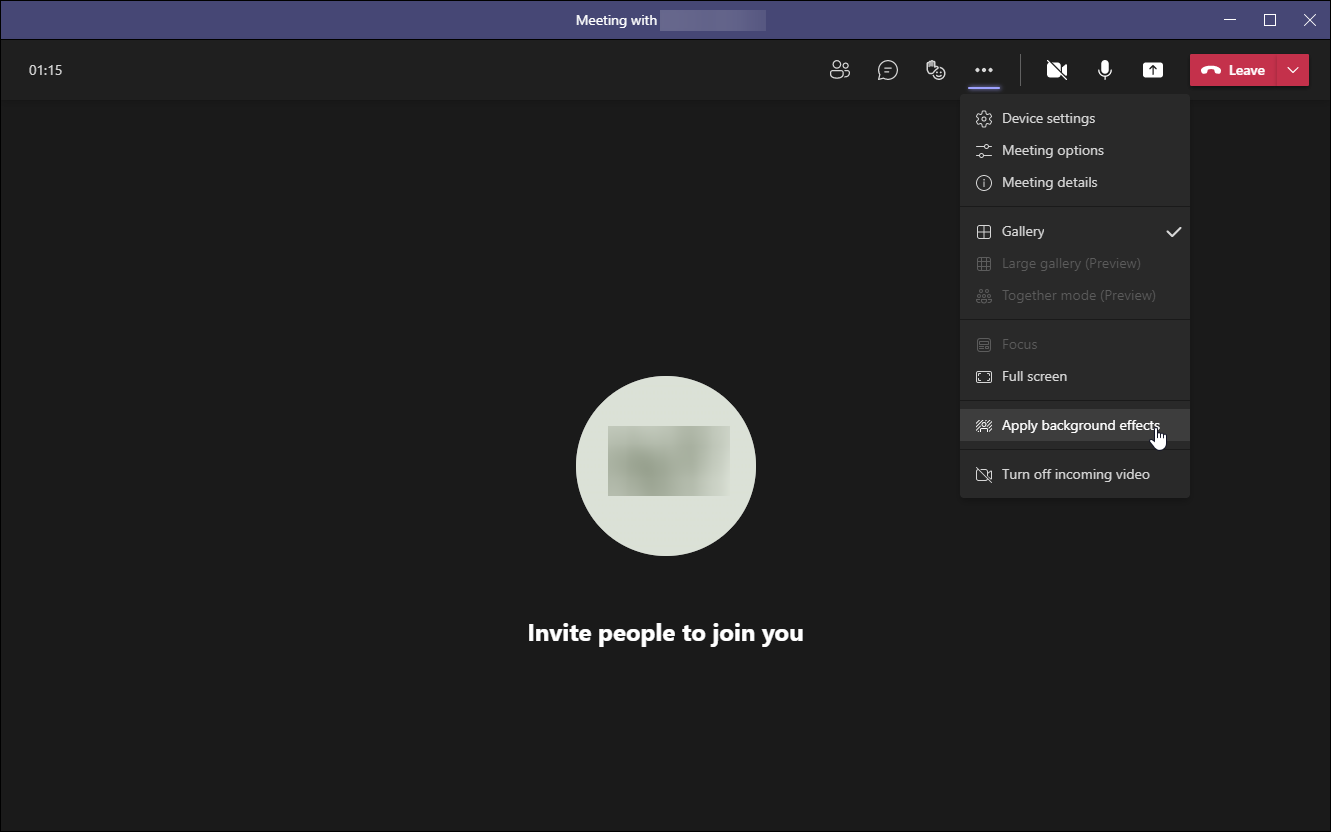Screen dimensions: 1331x832
Task: Toggle off incoming video
Action: (1074, 473)
